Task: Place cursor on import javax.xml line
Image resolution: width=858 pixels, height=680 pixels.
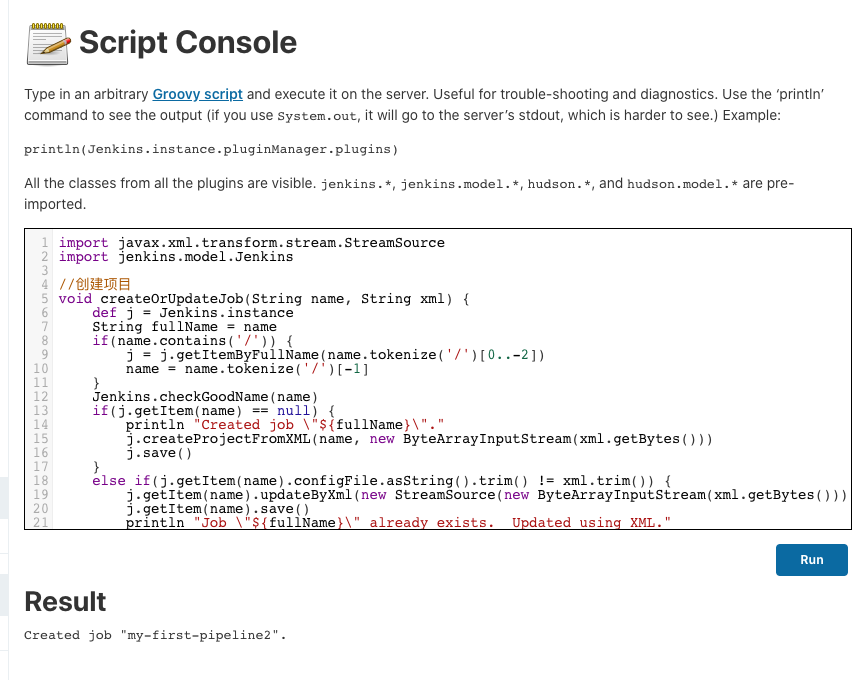Action: point(251,243)
